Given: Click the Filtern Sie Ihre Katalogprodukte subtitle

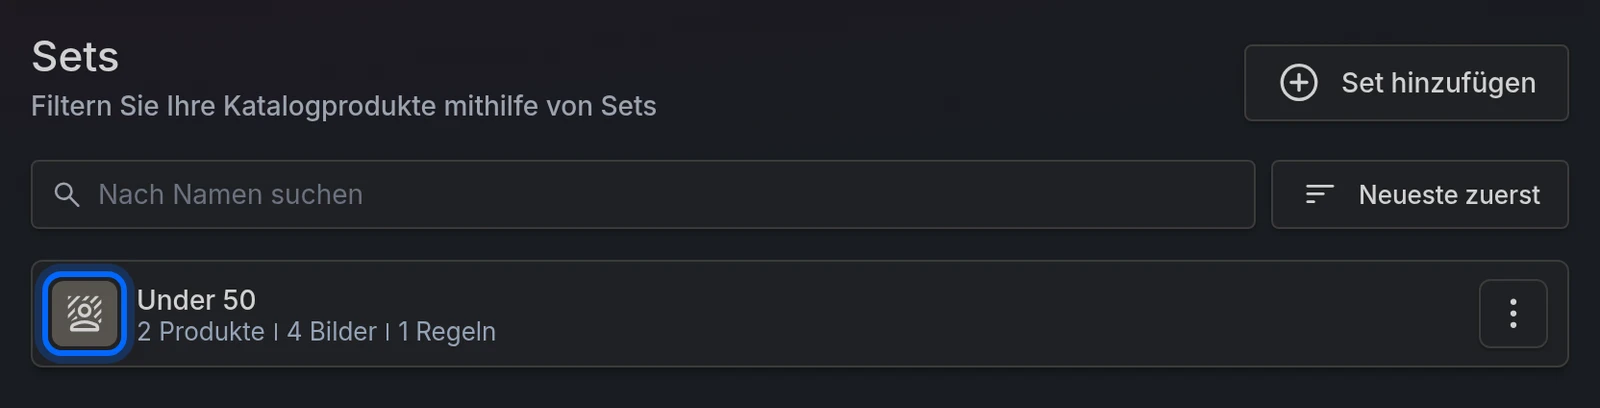Looking at the screenshot, I should pyautogui.click(x=344, y=106).
